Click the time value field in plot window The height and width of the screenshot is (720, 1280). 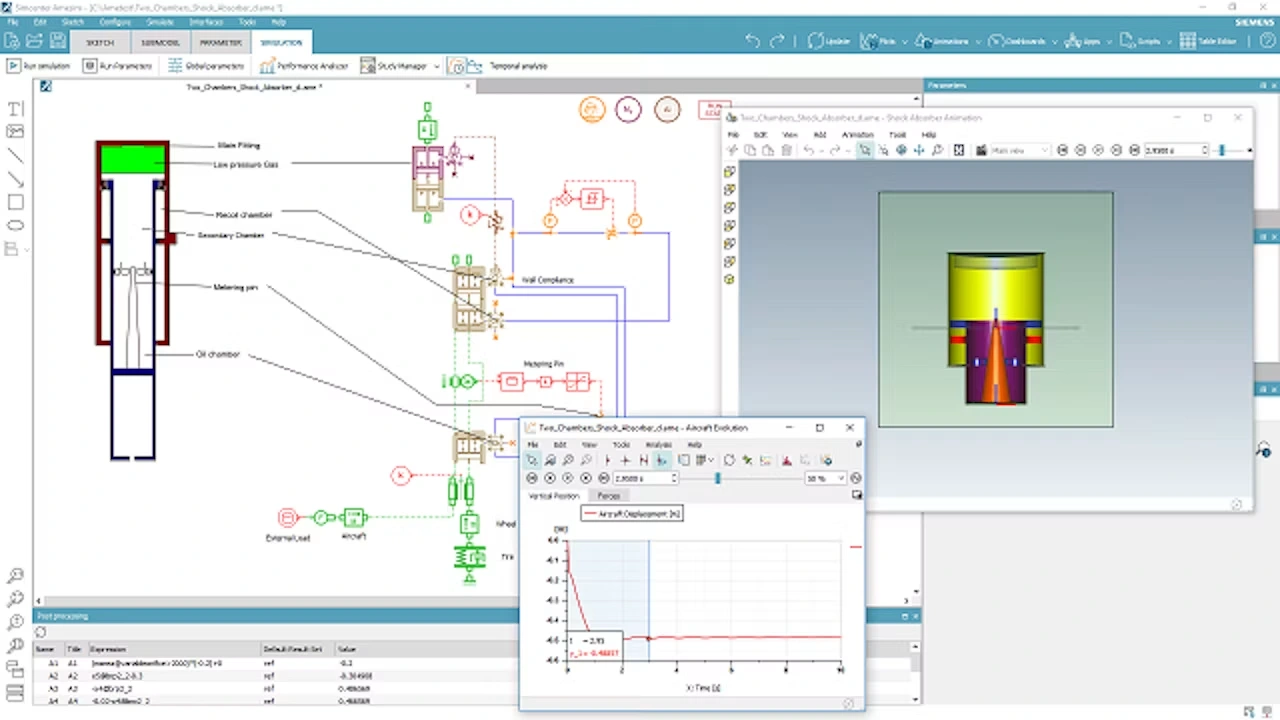point(644,478)
